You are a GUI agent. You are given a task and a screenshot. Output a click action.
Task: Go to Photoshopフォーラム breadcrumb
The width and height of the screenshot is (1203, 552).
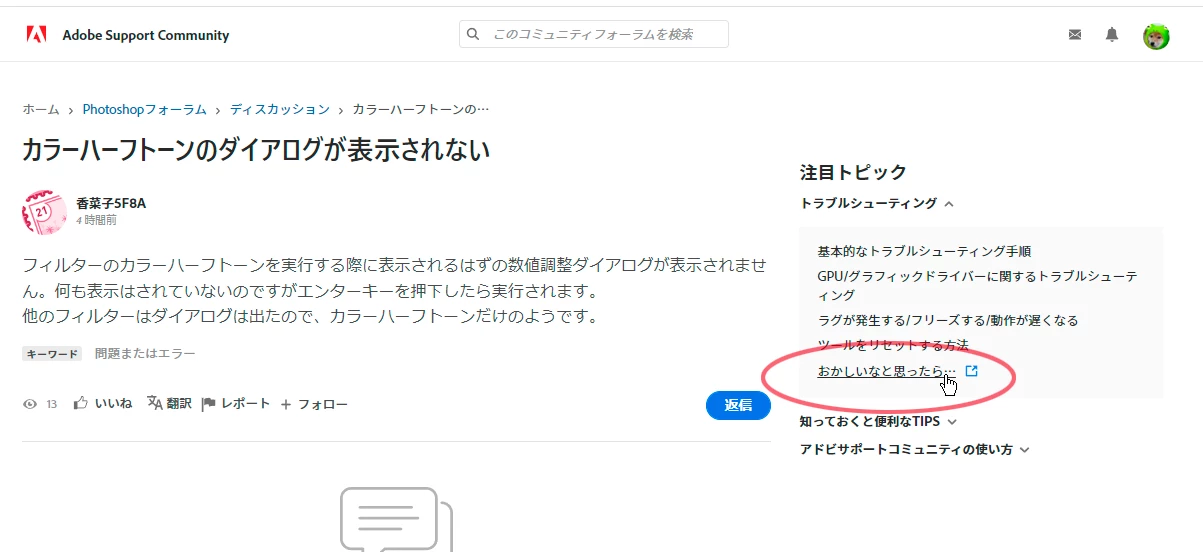[x=145, y=109]
